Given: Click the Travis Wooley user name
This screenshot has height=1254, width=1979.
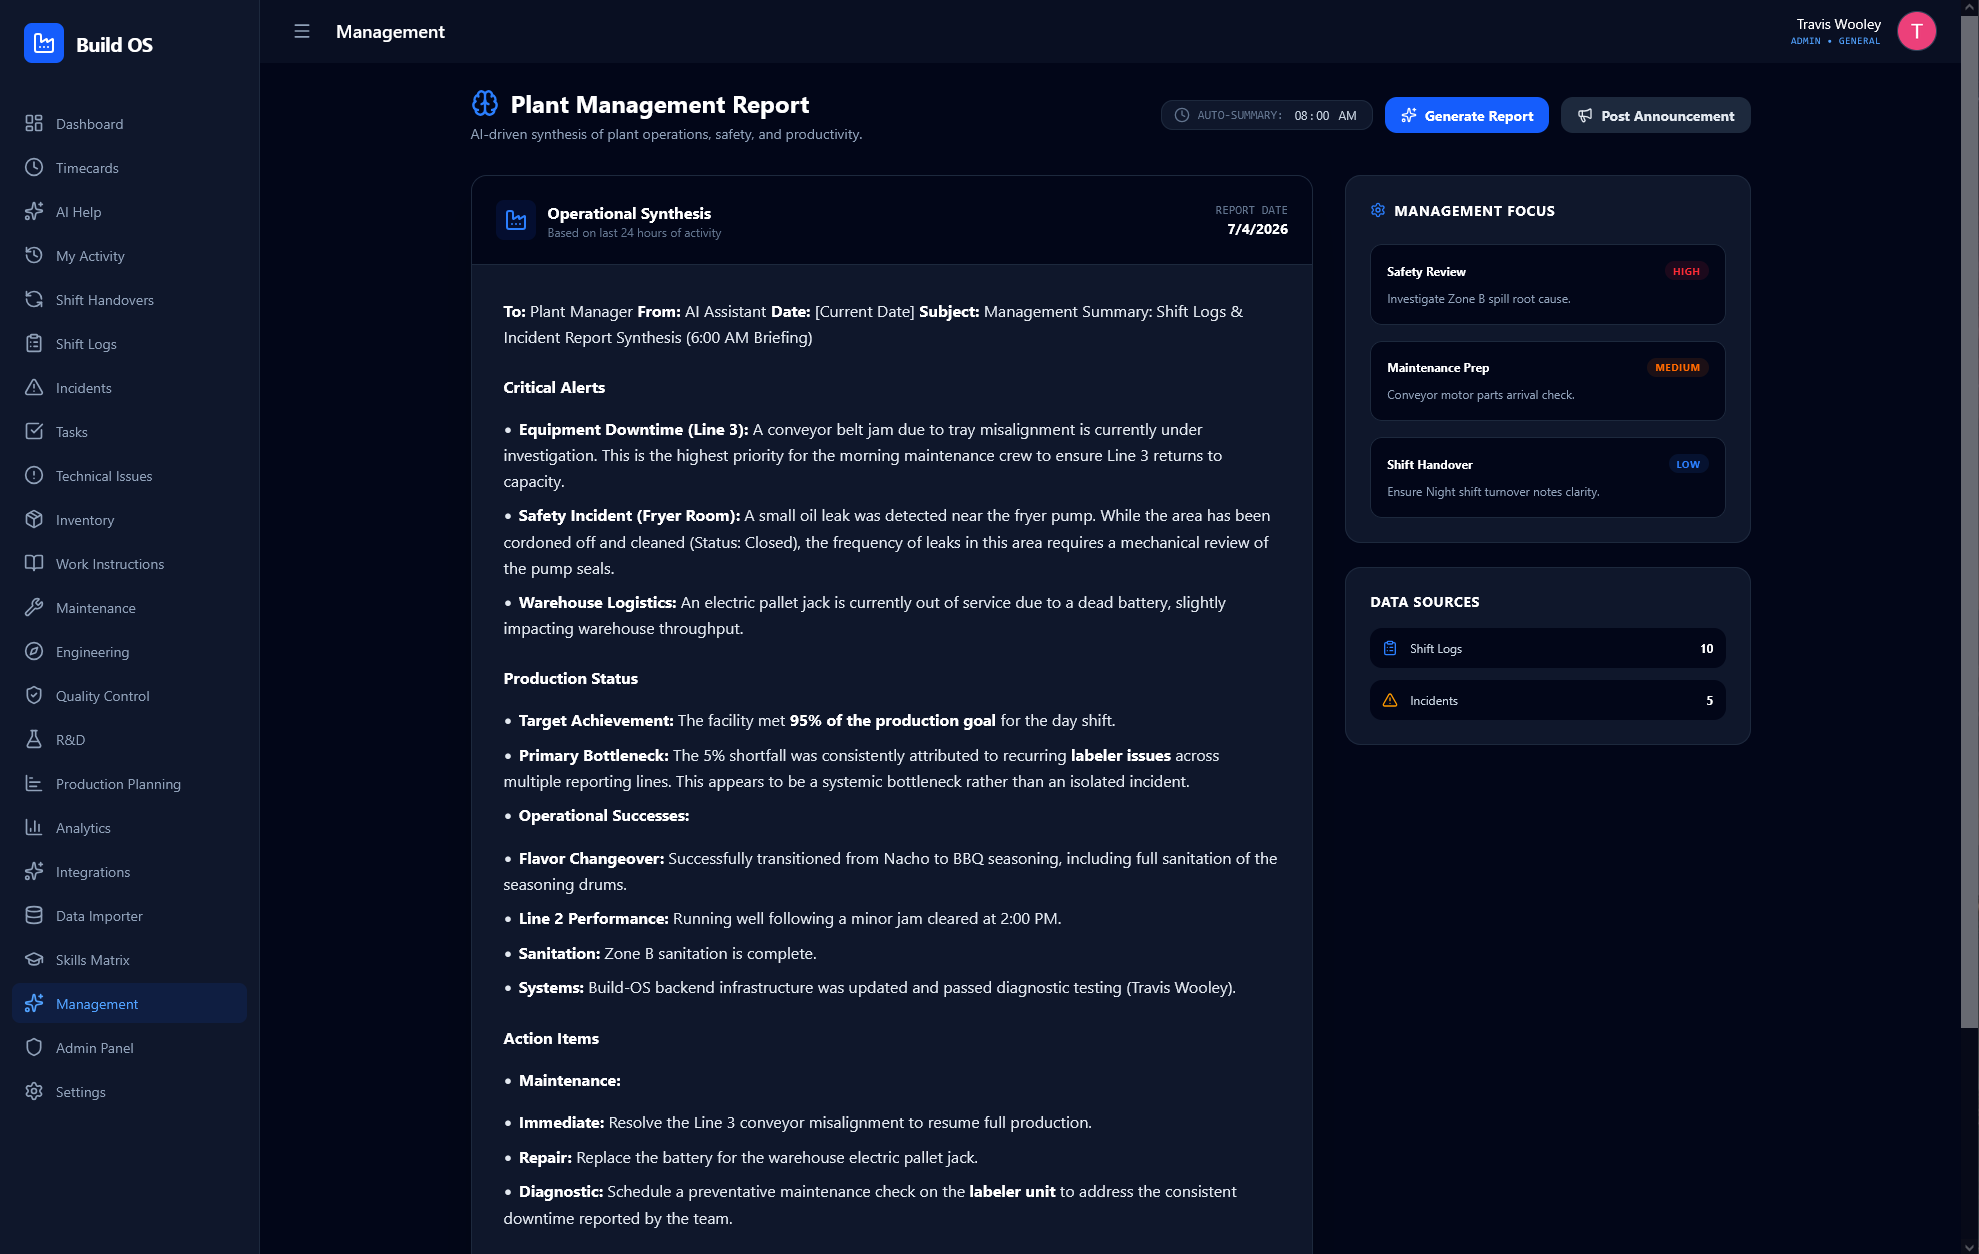Looking at the screenshot, I should point(1838,24).
